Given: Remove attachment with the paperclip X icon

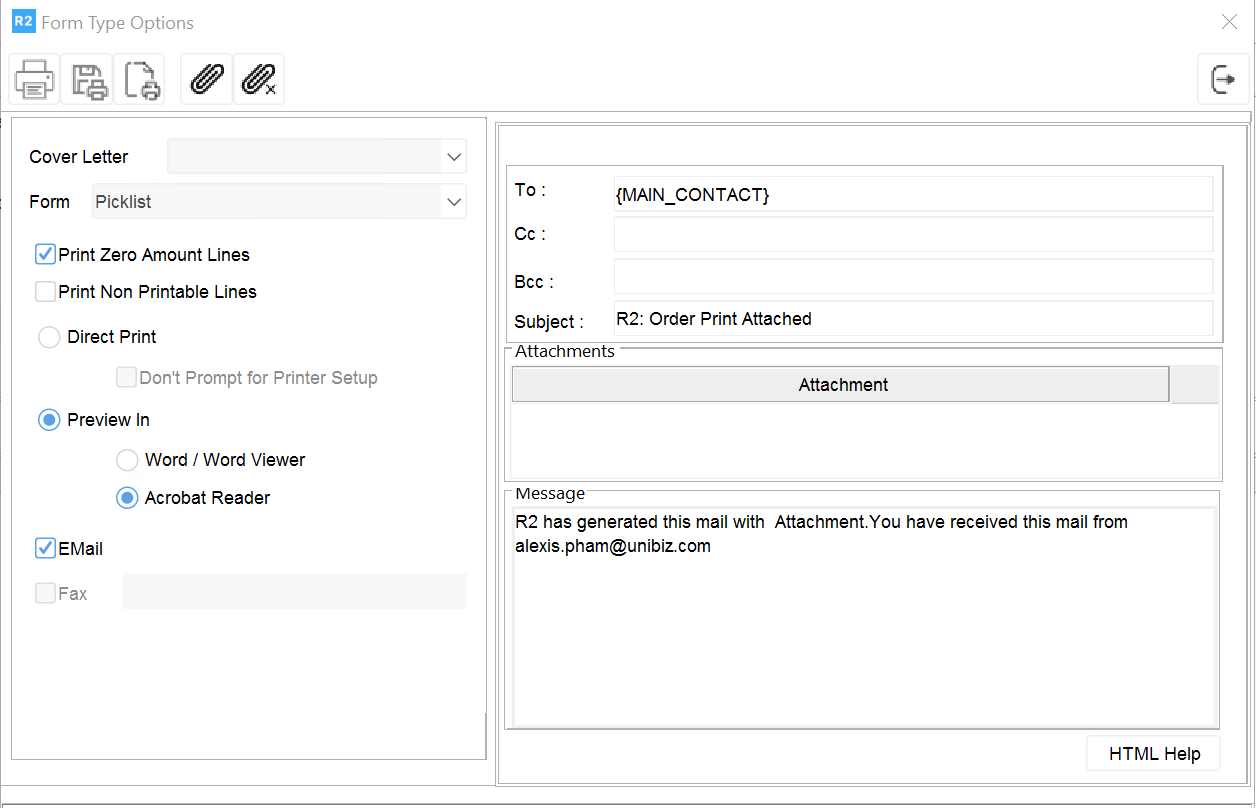Looking at the screenshot, I should (x=259, y=80).
